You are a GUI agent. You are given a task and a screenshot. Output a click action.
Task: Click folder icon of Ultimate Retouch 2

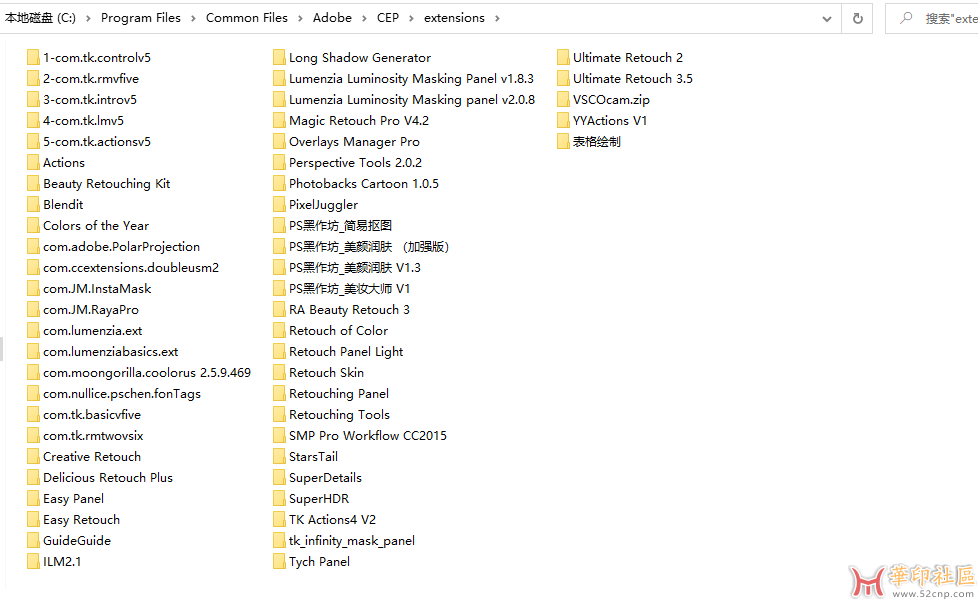click(563, 57)
